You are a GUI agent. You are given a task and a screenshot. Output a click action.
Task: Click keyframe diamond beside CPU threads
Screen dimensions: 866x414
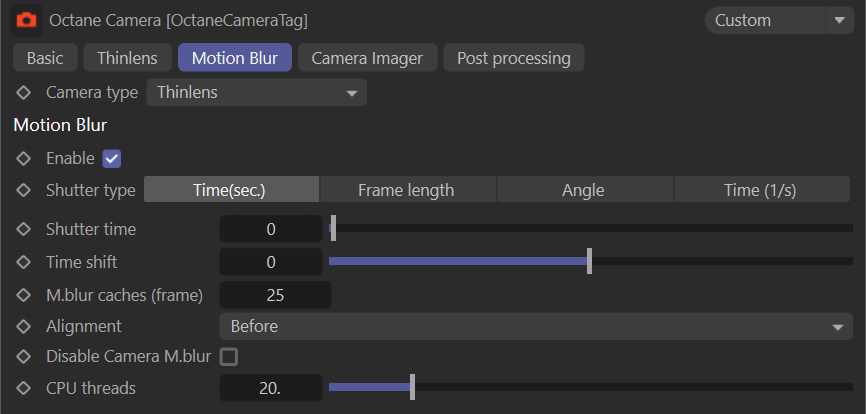tap(24, 388)
